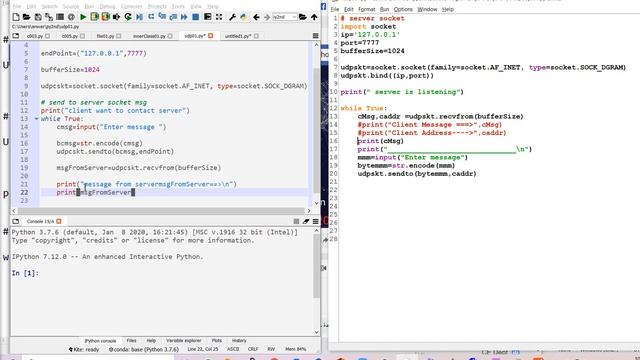Click the Run current cell icon
Screen dimensions: 640x360
(94, 17)
